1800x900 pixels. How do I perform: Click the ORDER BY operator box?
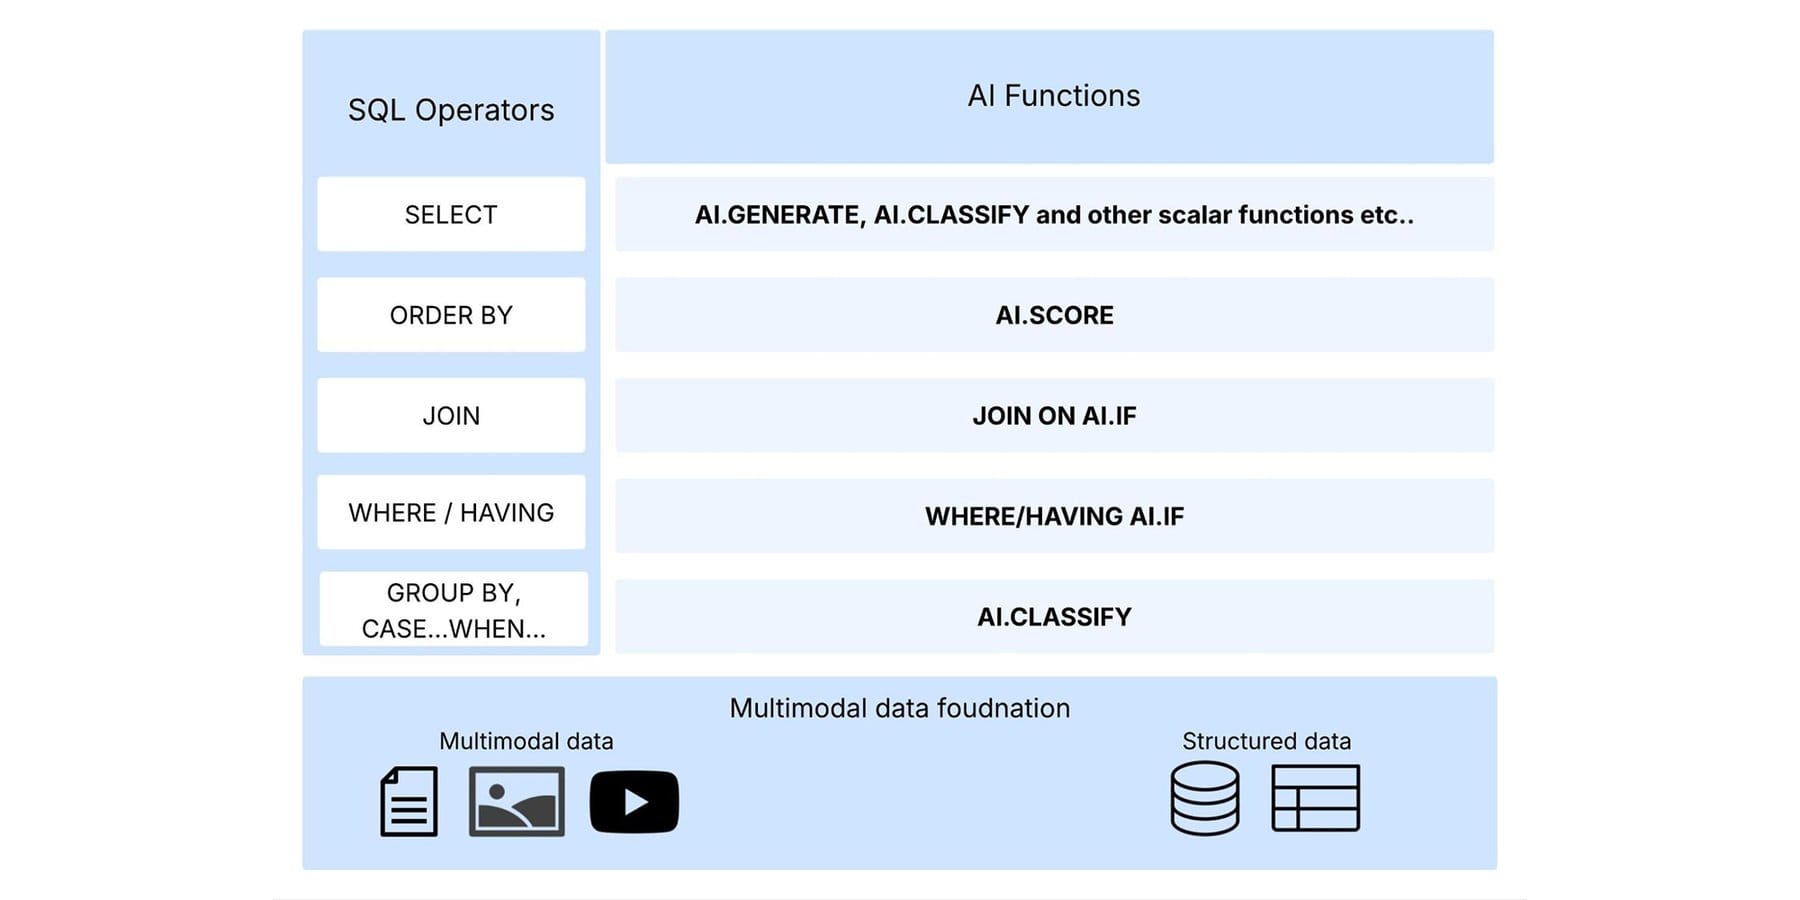click(x=451, y=315)
